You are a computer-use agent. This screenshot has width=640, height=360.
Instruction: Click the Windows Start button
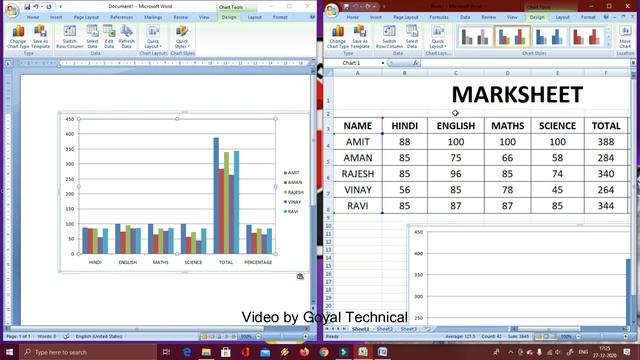9,352
